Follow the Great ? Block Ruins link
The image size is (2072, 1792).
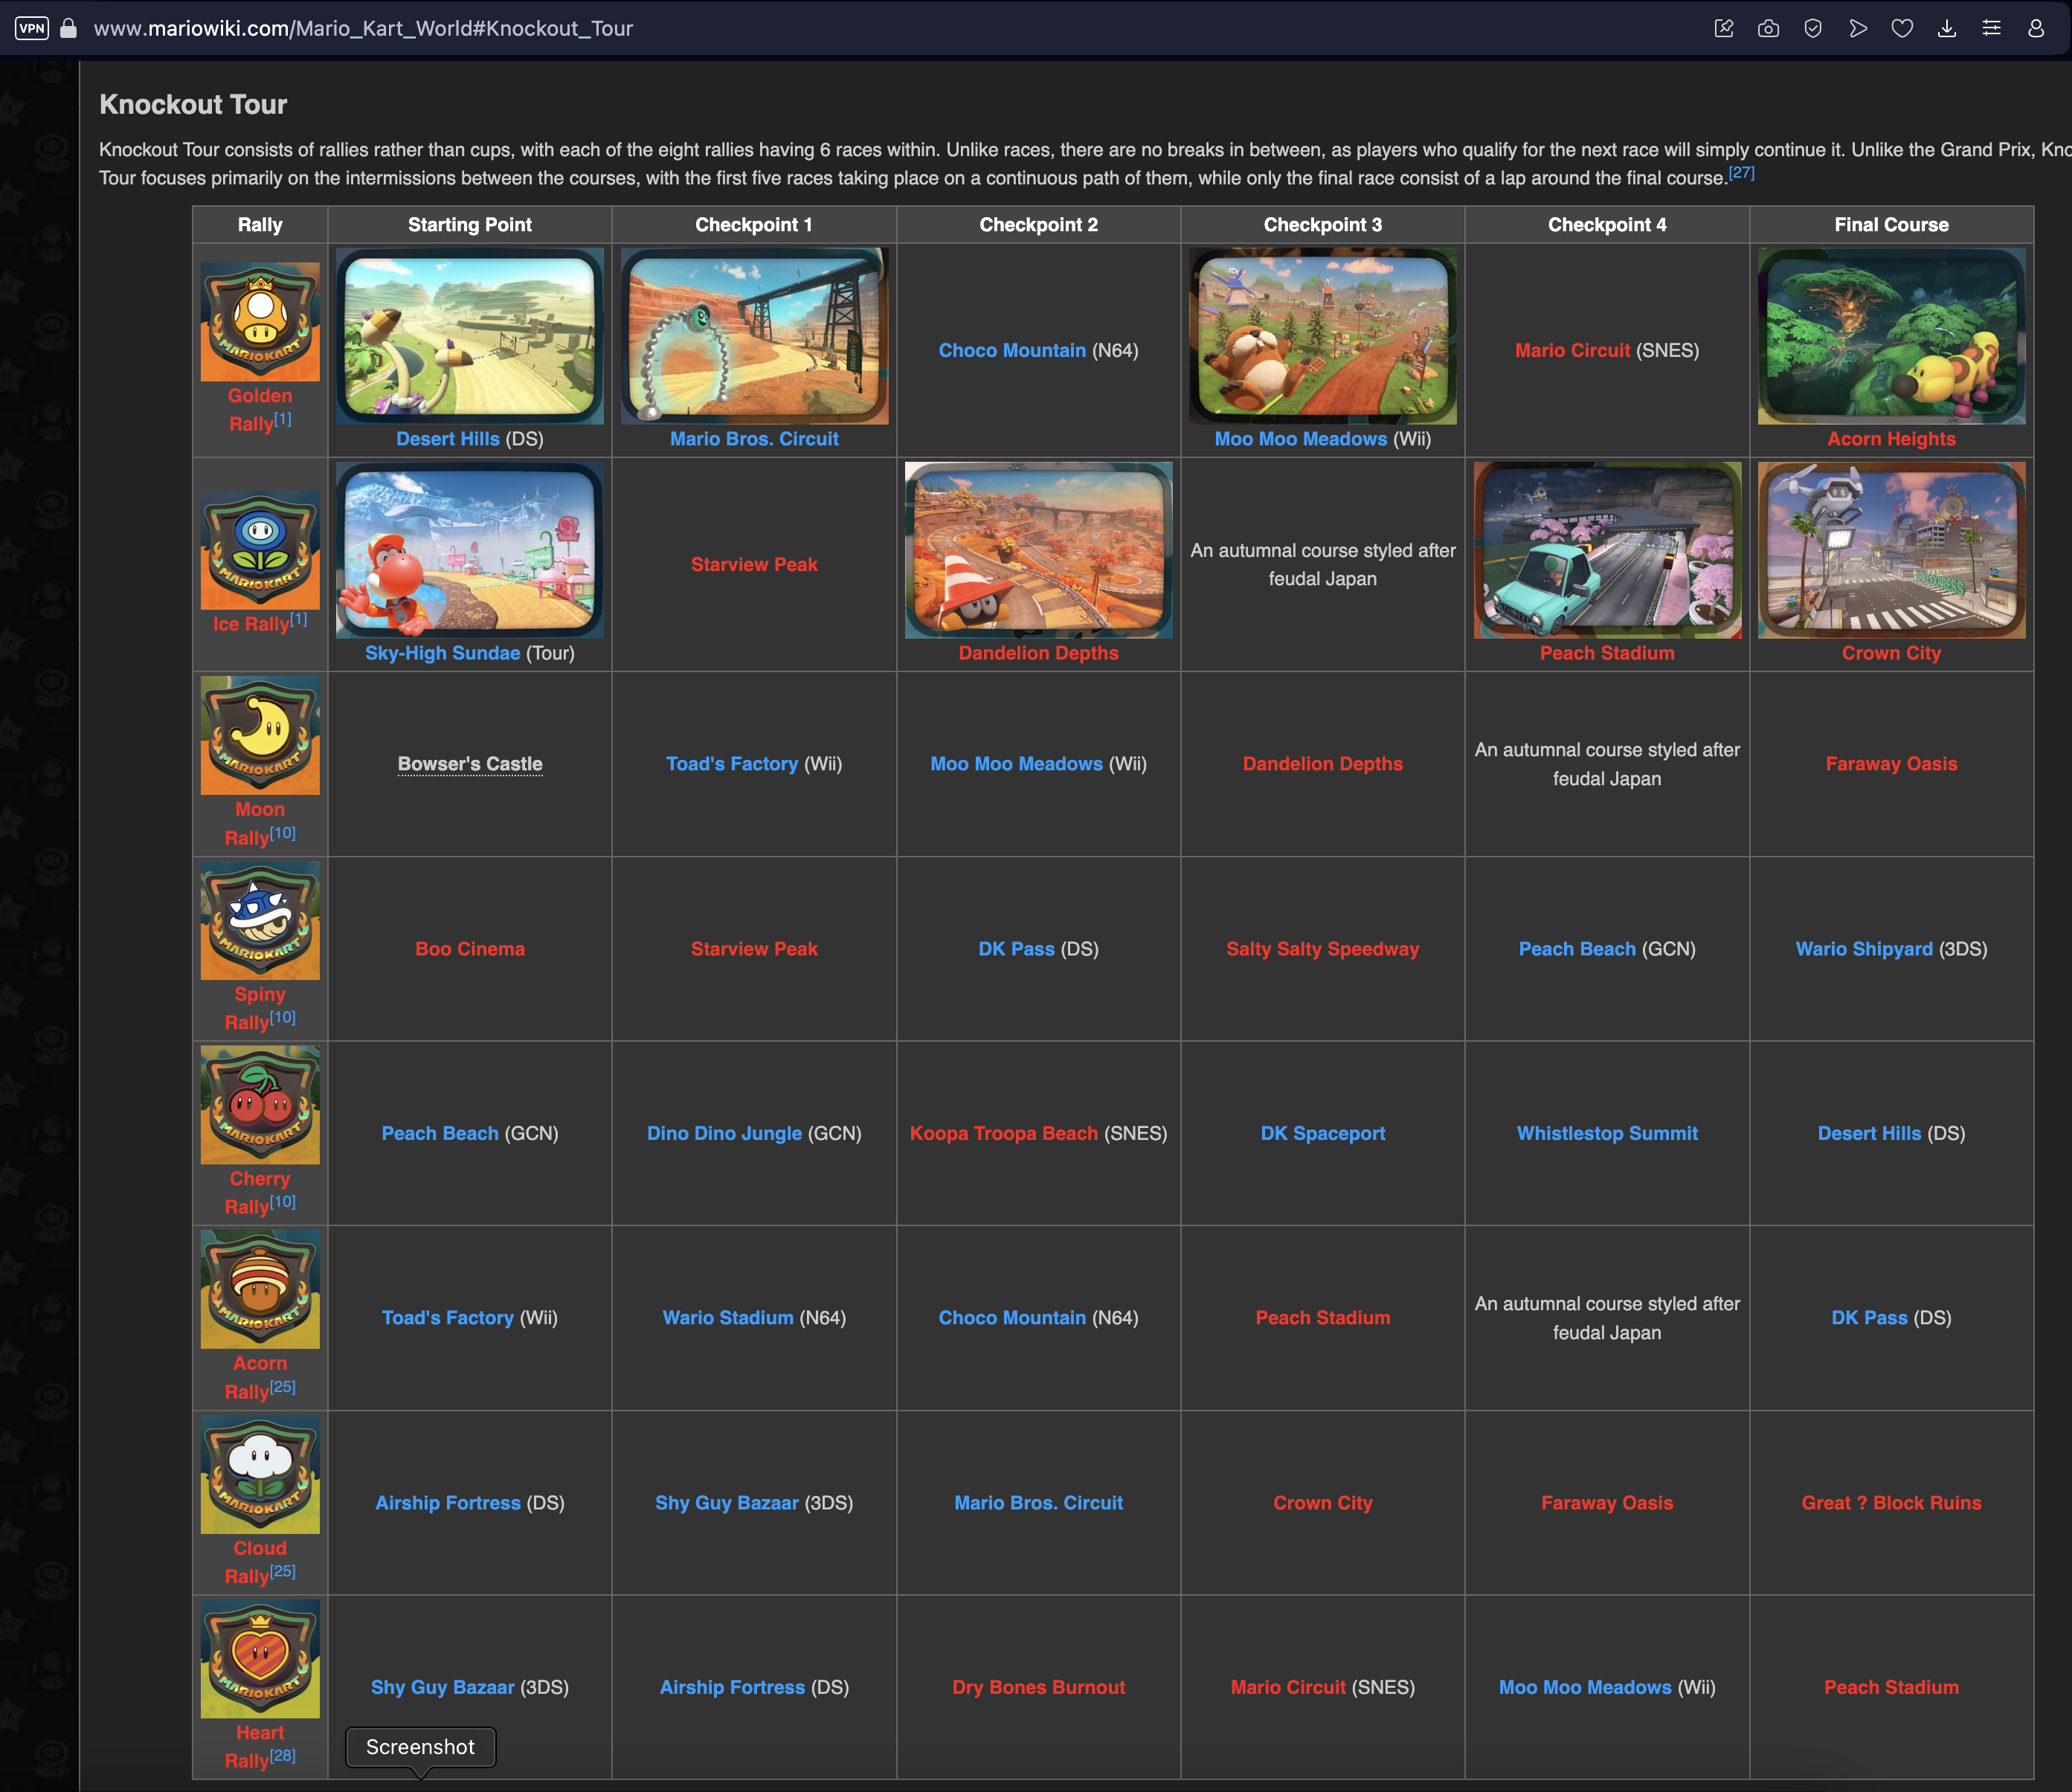pos(1891,1503)
